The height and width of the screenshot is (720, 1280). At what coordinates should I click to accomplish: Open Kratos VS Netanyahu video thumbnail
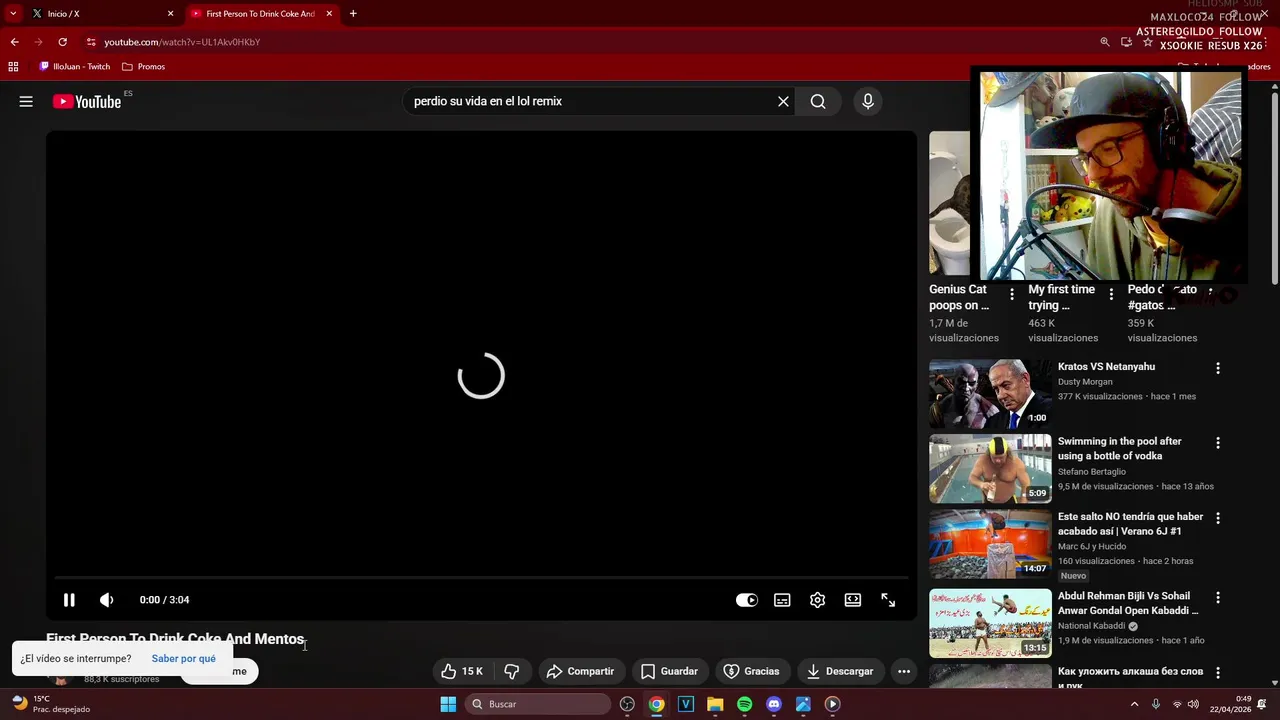(990, 393)
